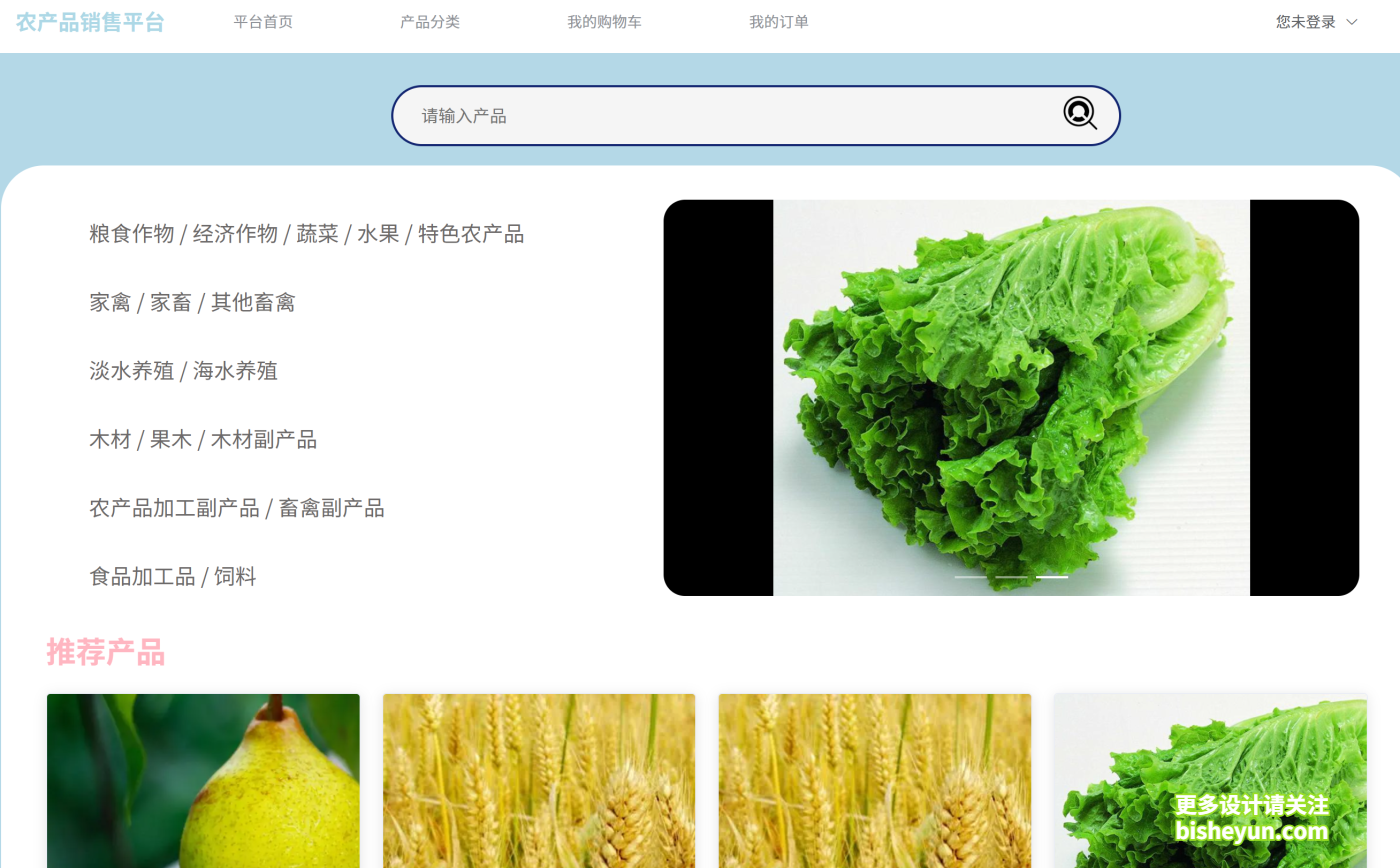Click 您未登录 to log in
Viewport: 1400px width, 868px height.
click(1308, 21)
